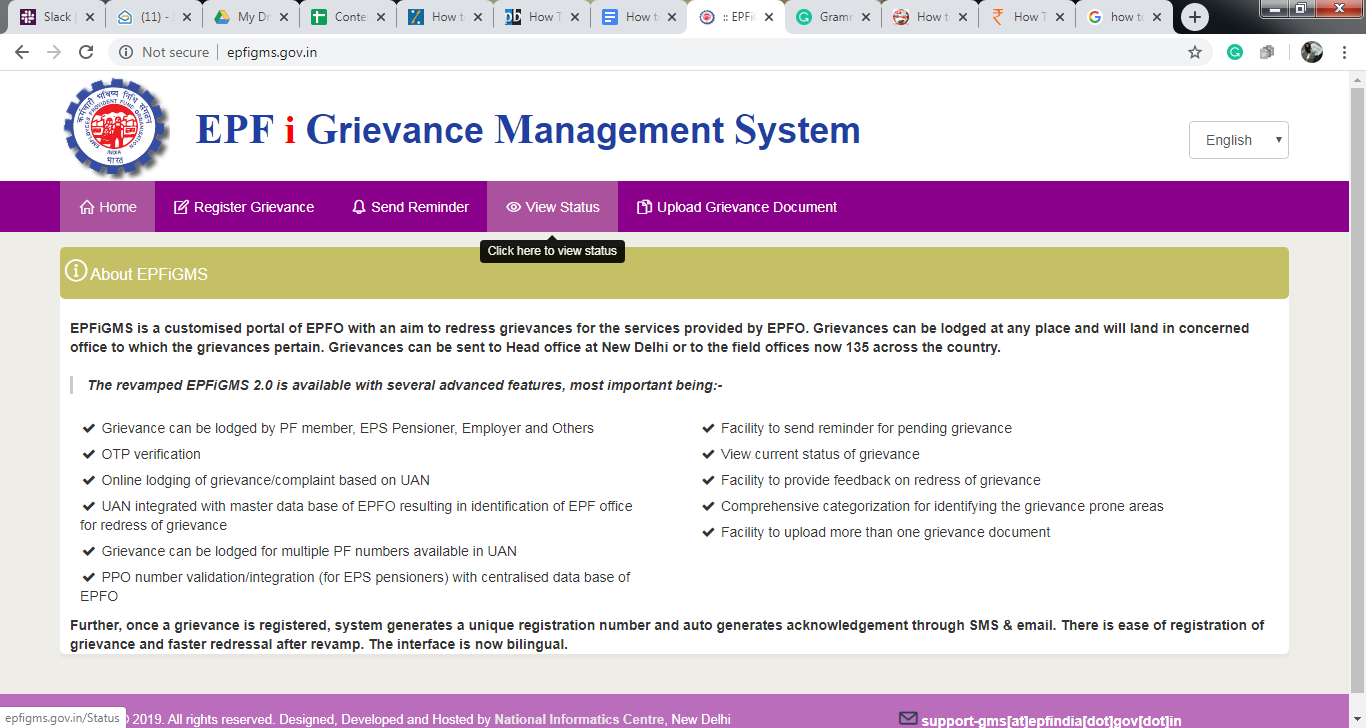
Task: Switch to the My Drive tab
Action: [x=250, y=17]
